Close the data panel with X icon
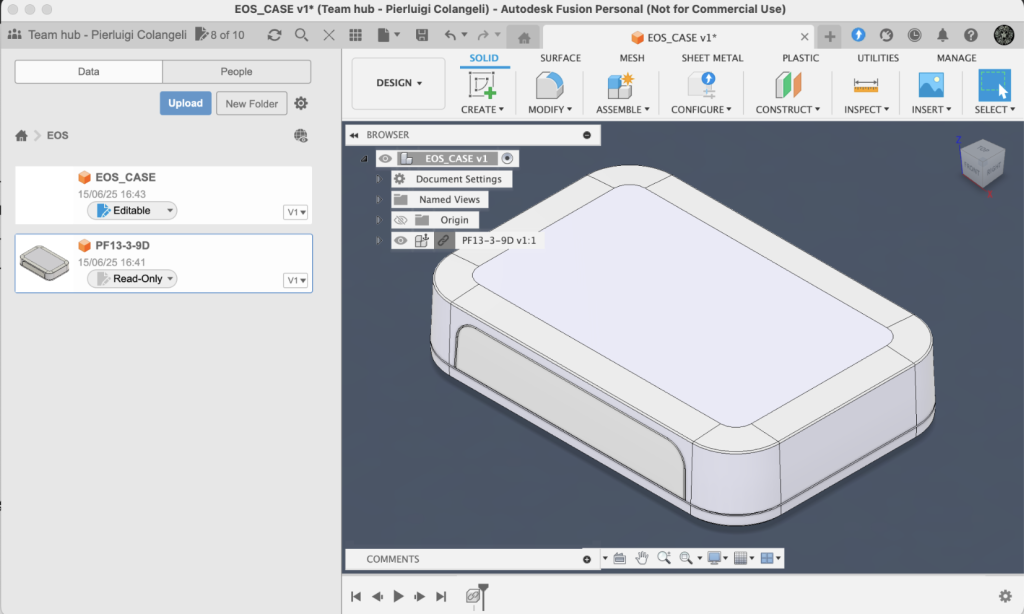1024x614 pixels. 328,35
